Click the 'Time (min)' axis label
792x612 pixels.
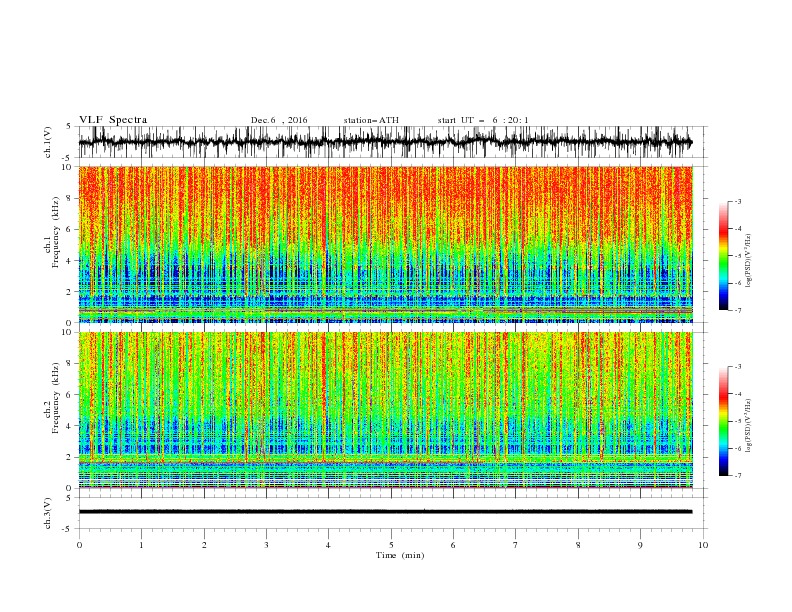coord(400,555)
